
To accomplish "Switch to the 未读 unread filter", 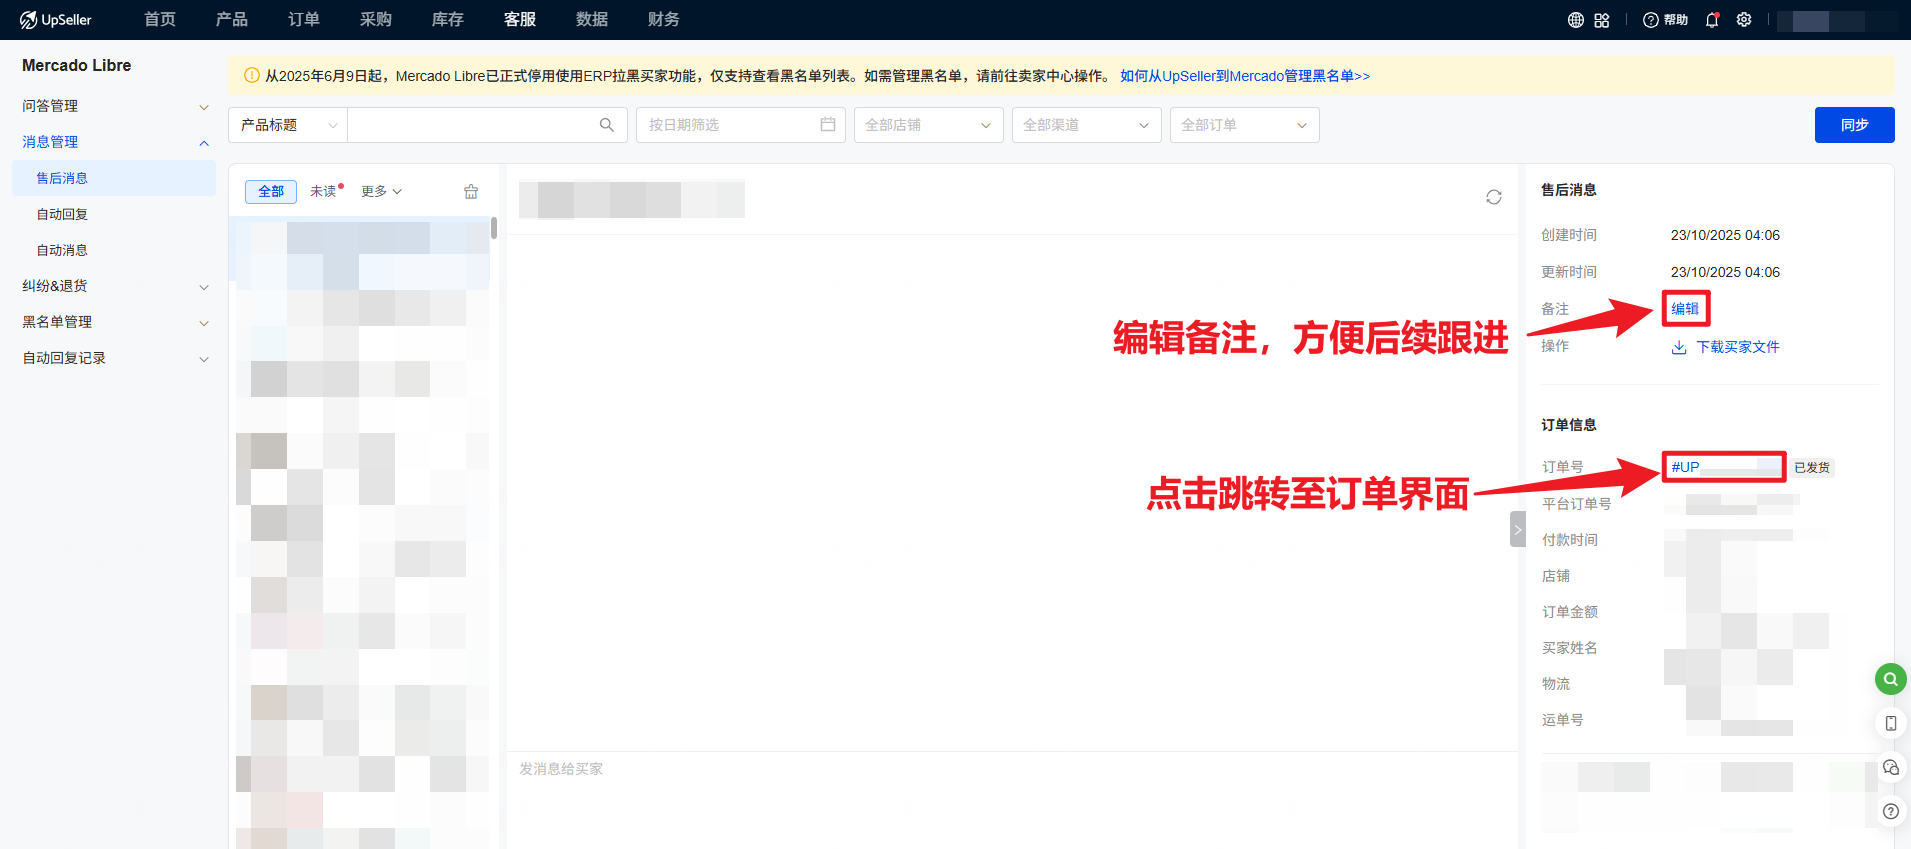I will (323, 191).
